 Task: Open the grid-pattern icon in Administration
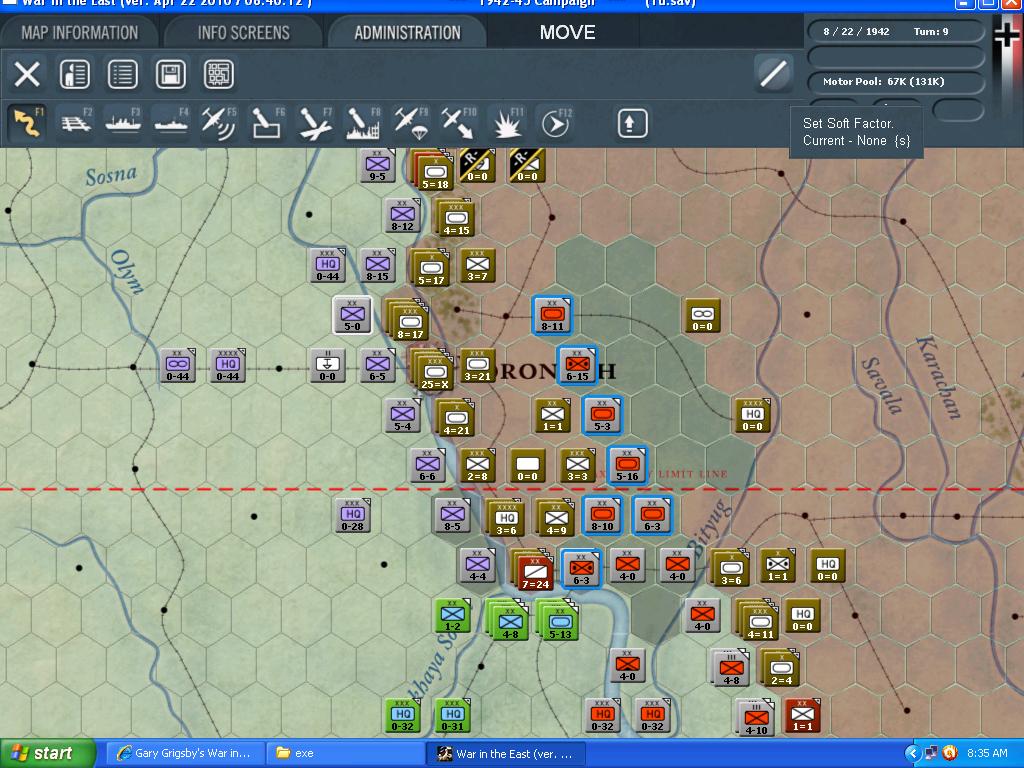pyautogui.click(x=219, y=74)
